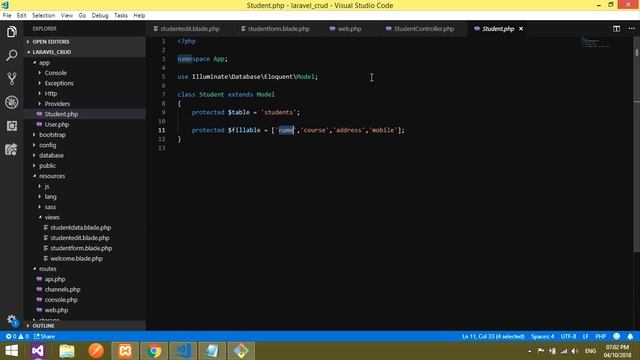Expand the Http folder
This screenshot has height=360, width=640.
[85, 93]
